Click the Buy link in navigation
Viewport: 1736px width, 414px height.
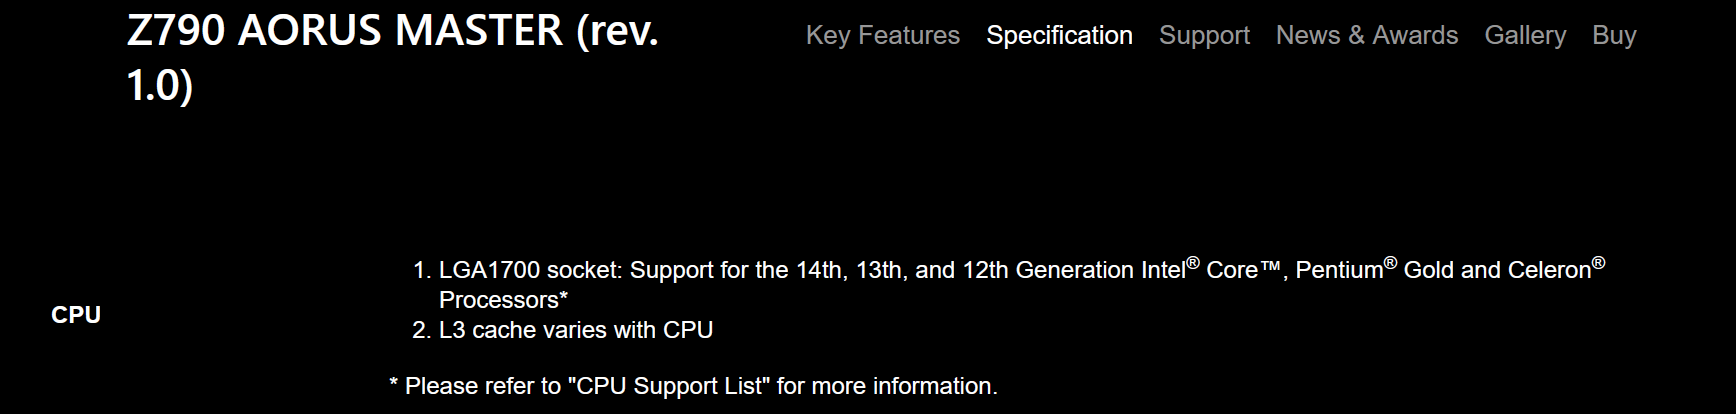[x=1614, y=36]
